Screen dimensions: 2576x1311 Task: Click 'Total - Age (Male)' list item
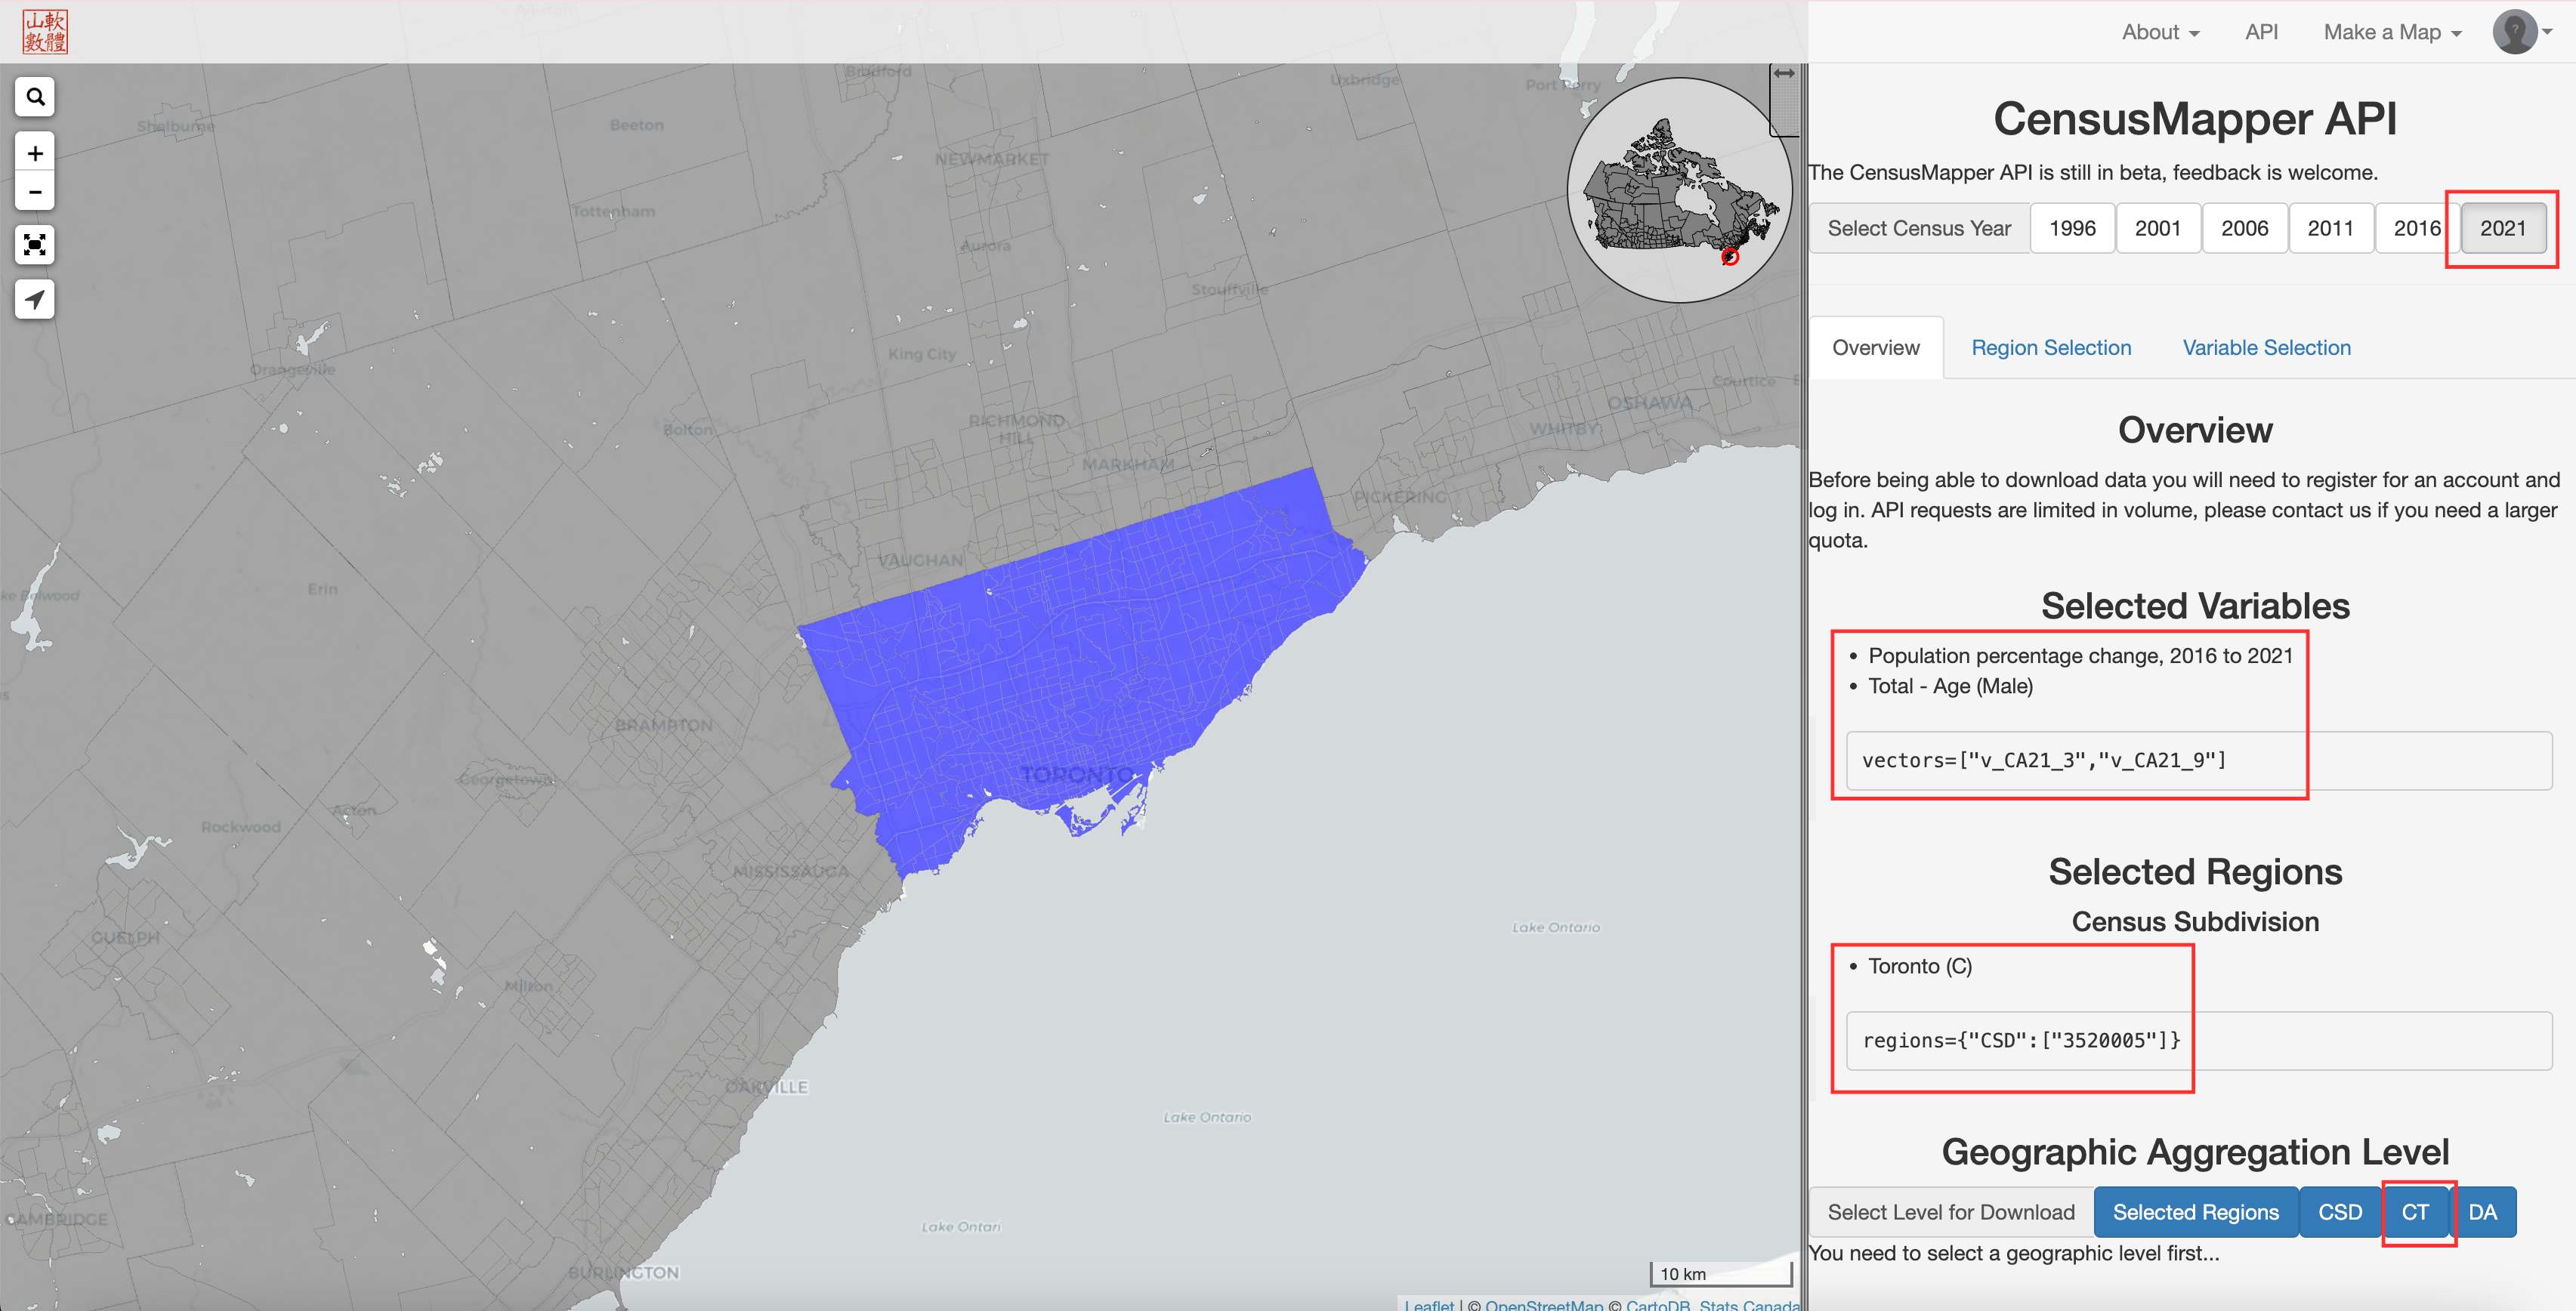coord(1950,686)
